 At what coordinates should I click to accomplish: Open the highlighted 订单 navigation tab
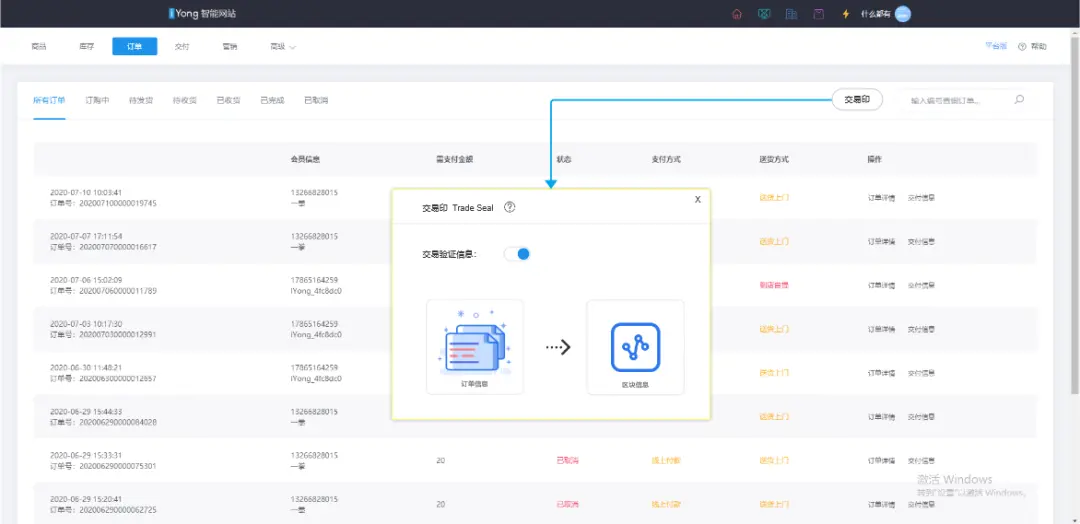pos(134,47)
